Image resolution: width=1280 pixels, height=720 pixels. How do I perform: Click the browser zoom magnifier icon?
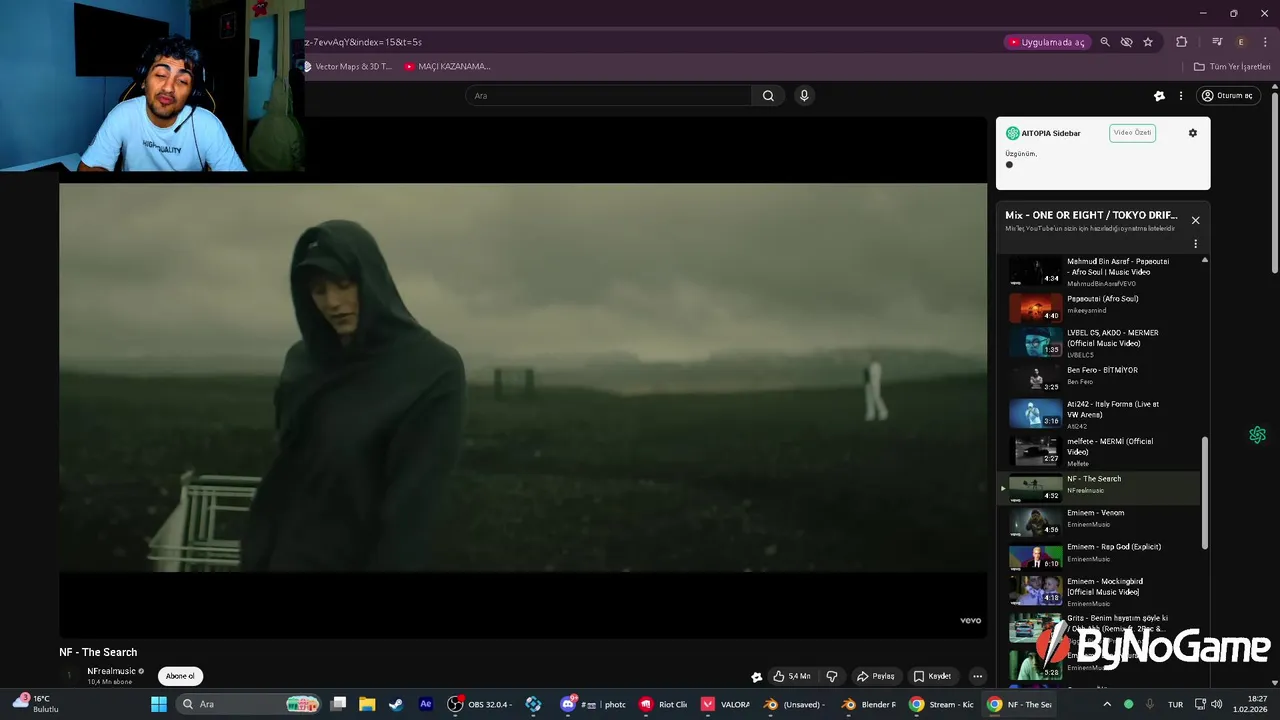(x=1105, y=42)
